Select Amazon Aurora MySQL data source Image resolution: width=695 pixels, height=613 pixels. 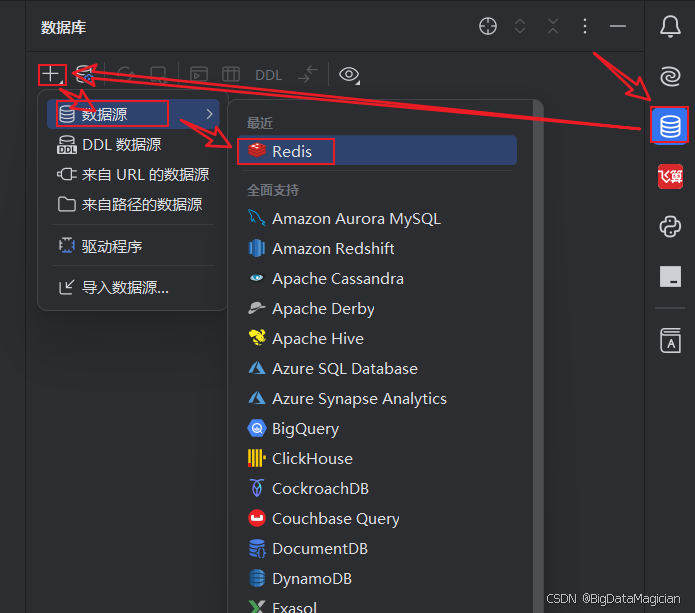click(377, 219)
